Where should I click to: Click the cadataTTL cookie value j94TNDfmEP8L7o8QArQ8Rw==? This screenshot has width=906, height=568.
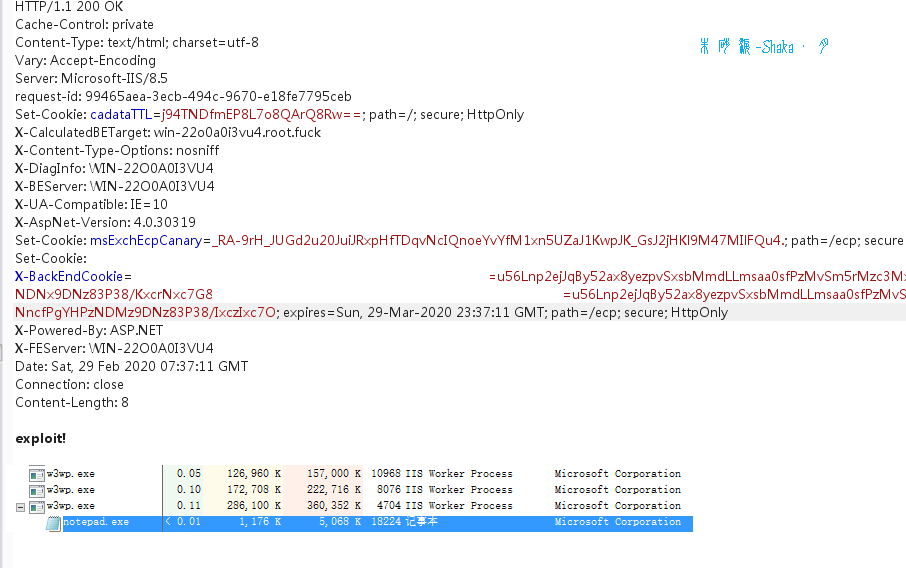pyautogui.click(x=261, y=114)
